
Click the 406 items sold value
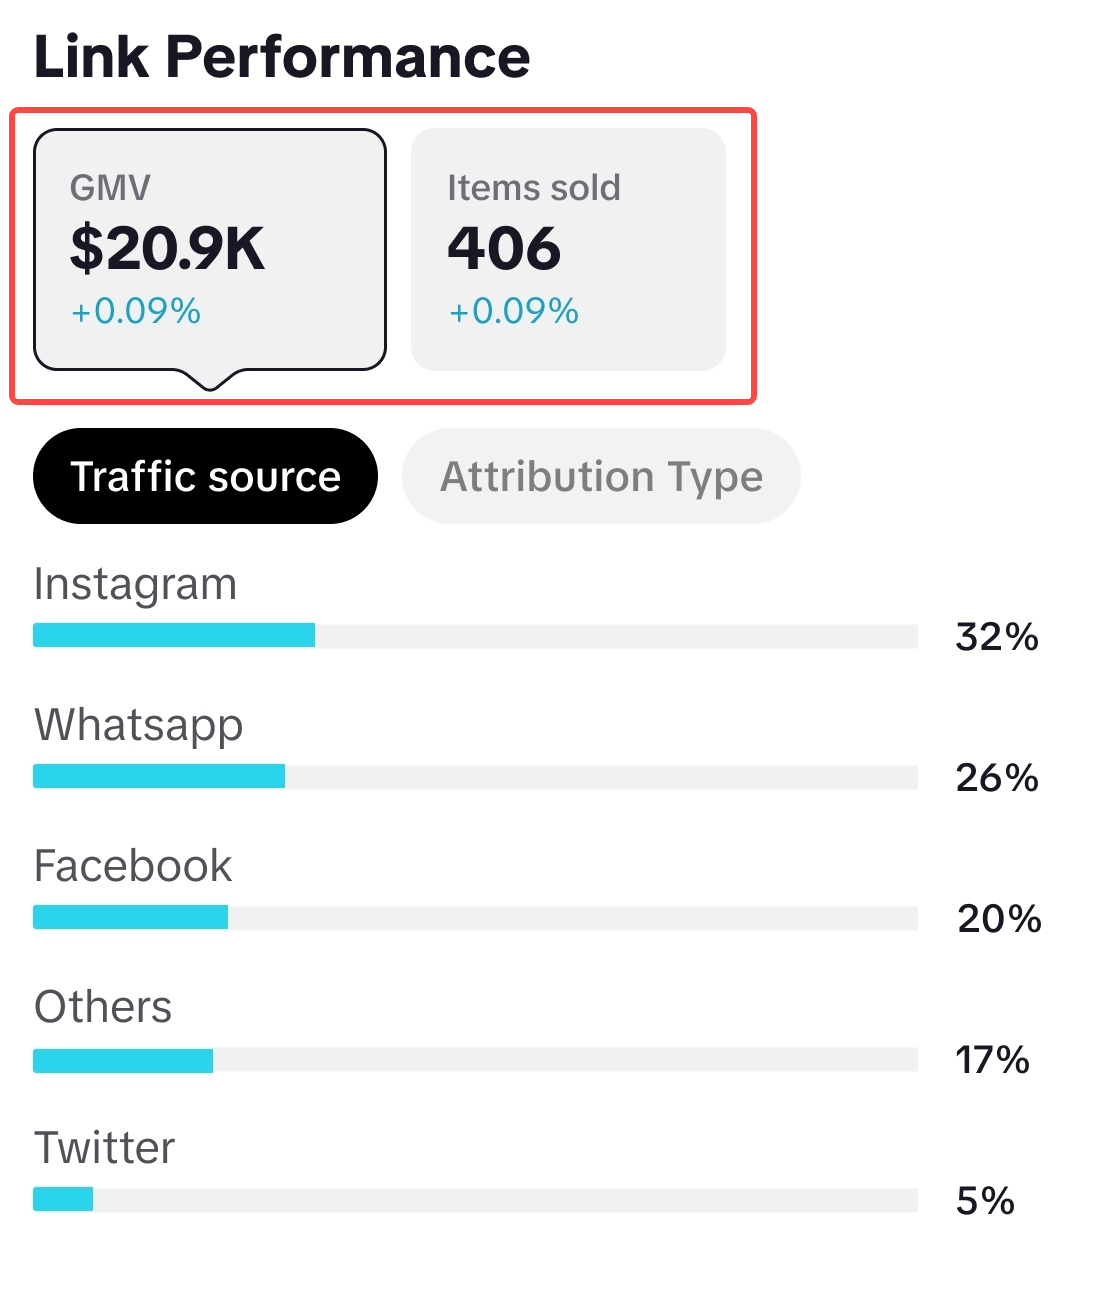[x=504, y=249]
